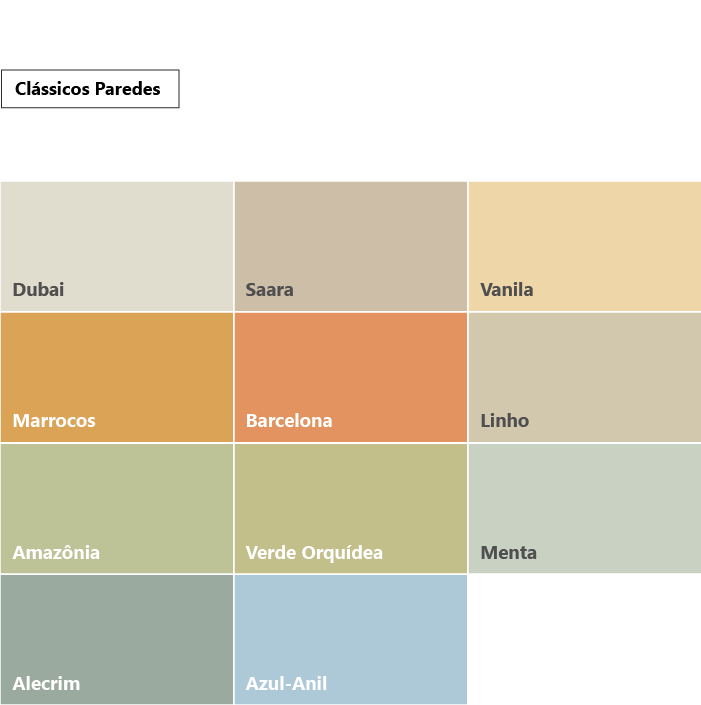Viewport: 701px width, 705px height.
Task: Choose the Verde Orquídea swatch
Action: tap(351, 509)
